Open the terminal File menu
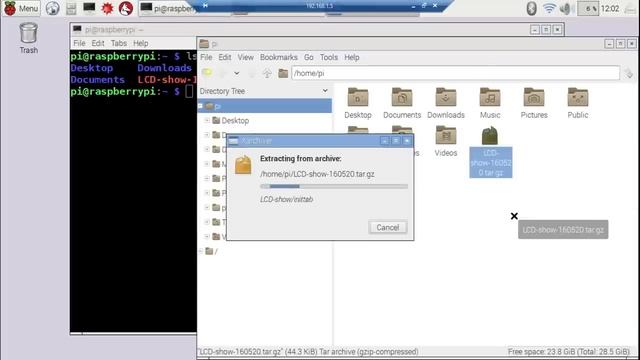Screen dimensions: 640x360 pyautogui.click(x=79, y=43)
